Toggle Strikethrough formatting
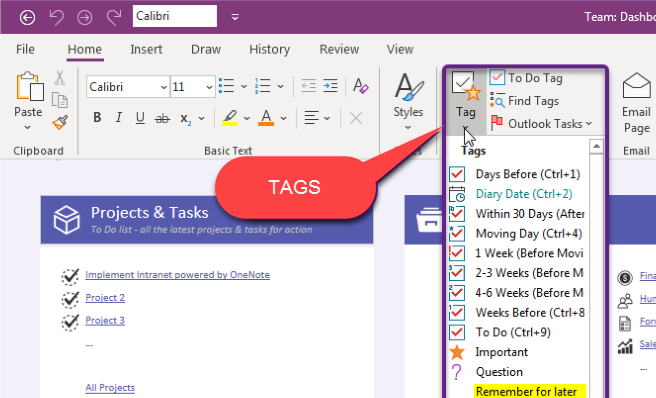This screenshot has height=398, width=656. 162,119
